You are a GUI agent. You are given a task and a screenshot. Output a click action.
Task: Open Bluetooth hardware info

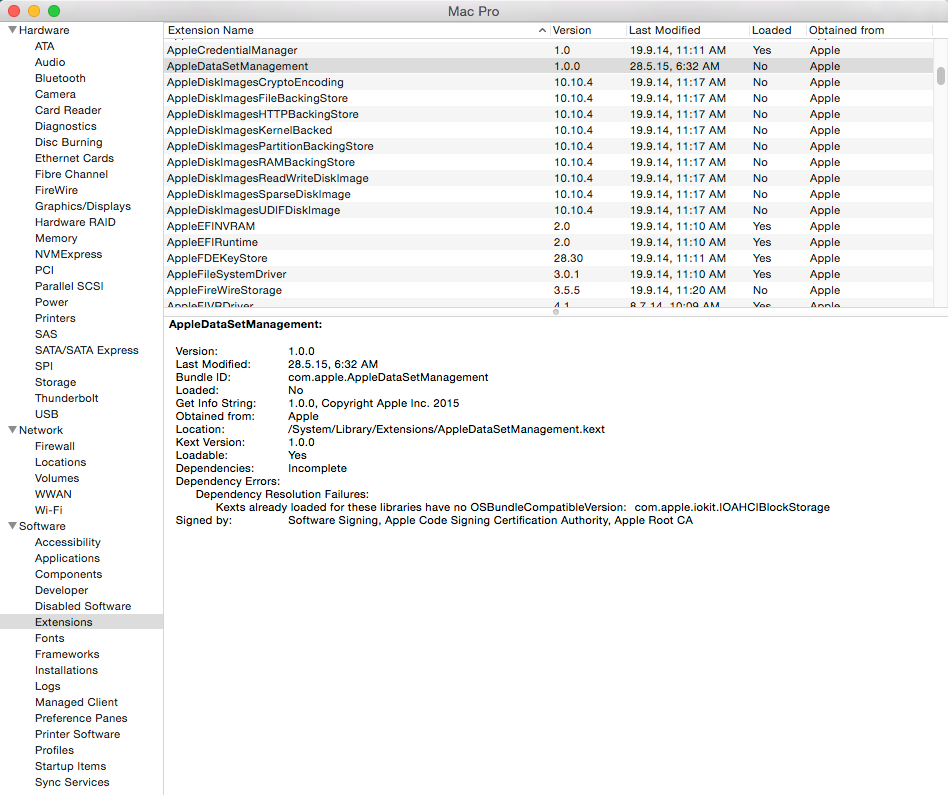pyautogui.click(x=60, y=78)
